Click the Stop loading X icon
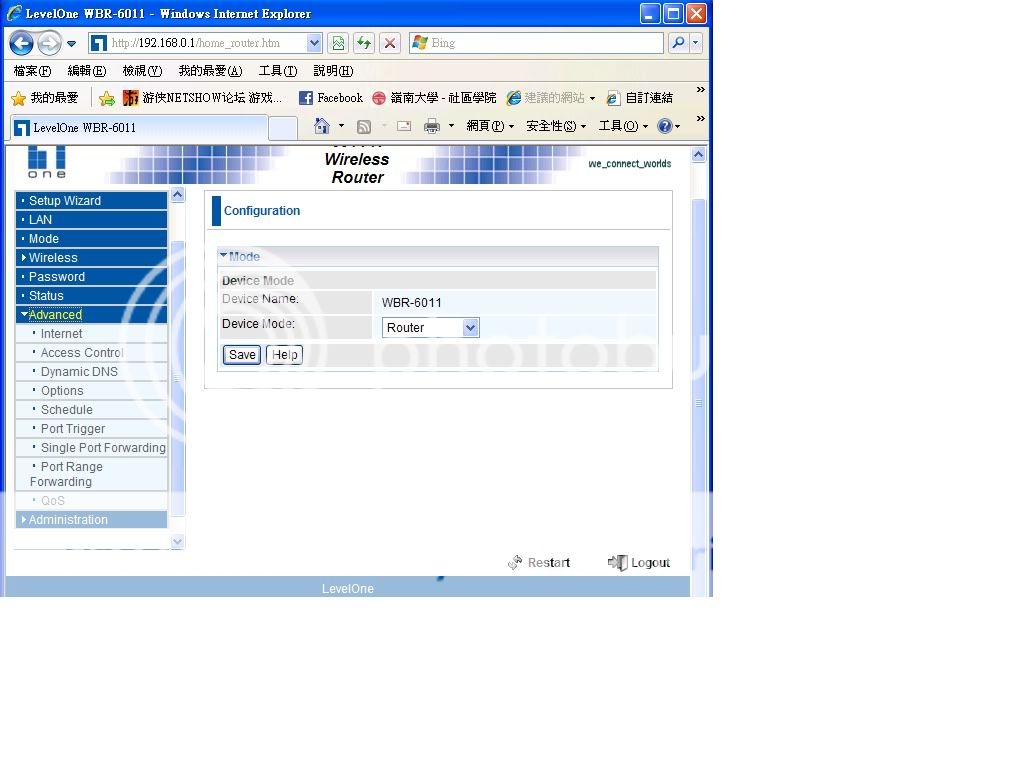This screenshot has height=768, width=1024. coord(390,43)
